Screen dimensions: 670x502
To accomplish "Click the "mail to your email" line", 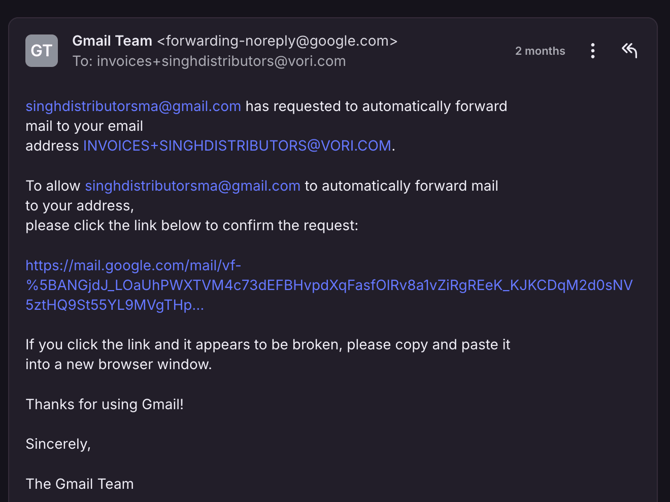I will click(85, 126).
